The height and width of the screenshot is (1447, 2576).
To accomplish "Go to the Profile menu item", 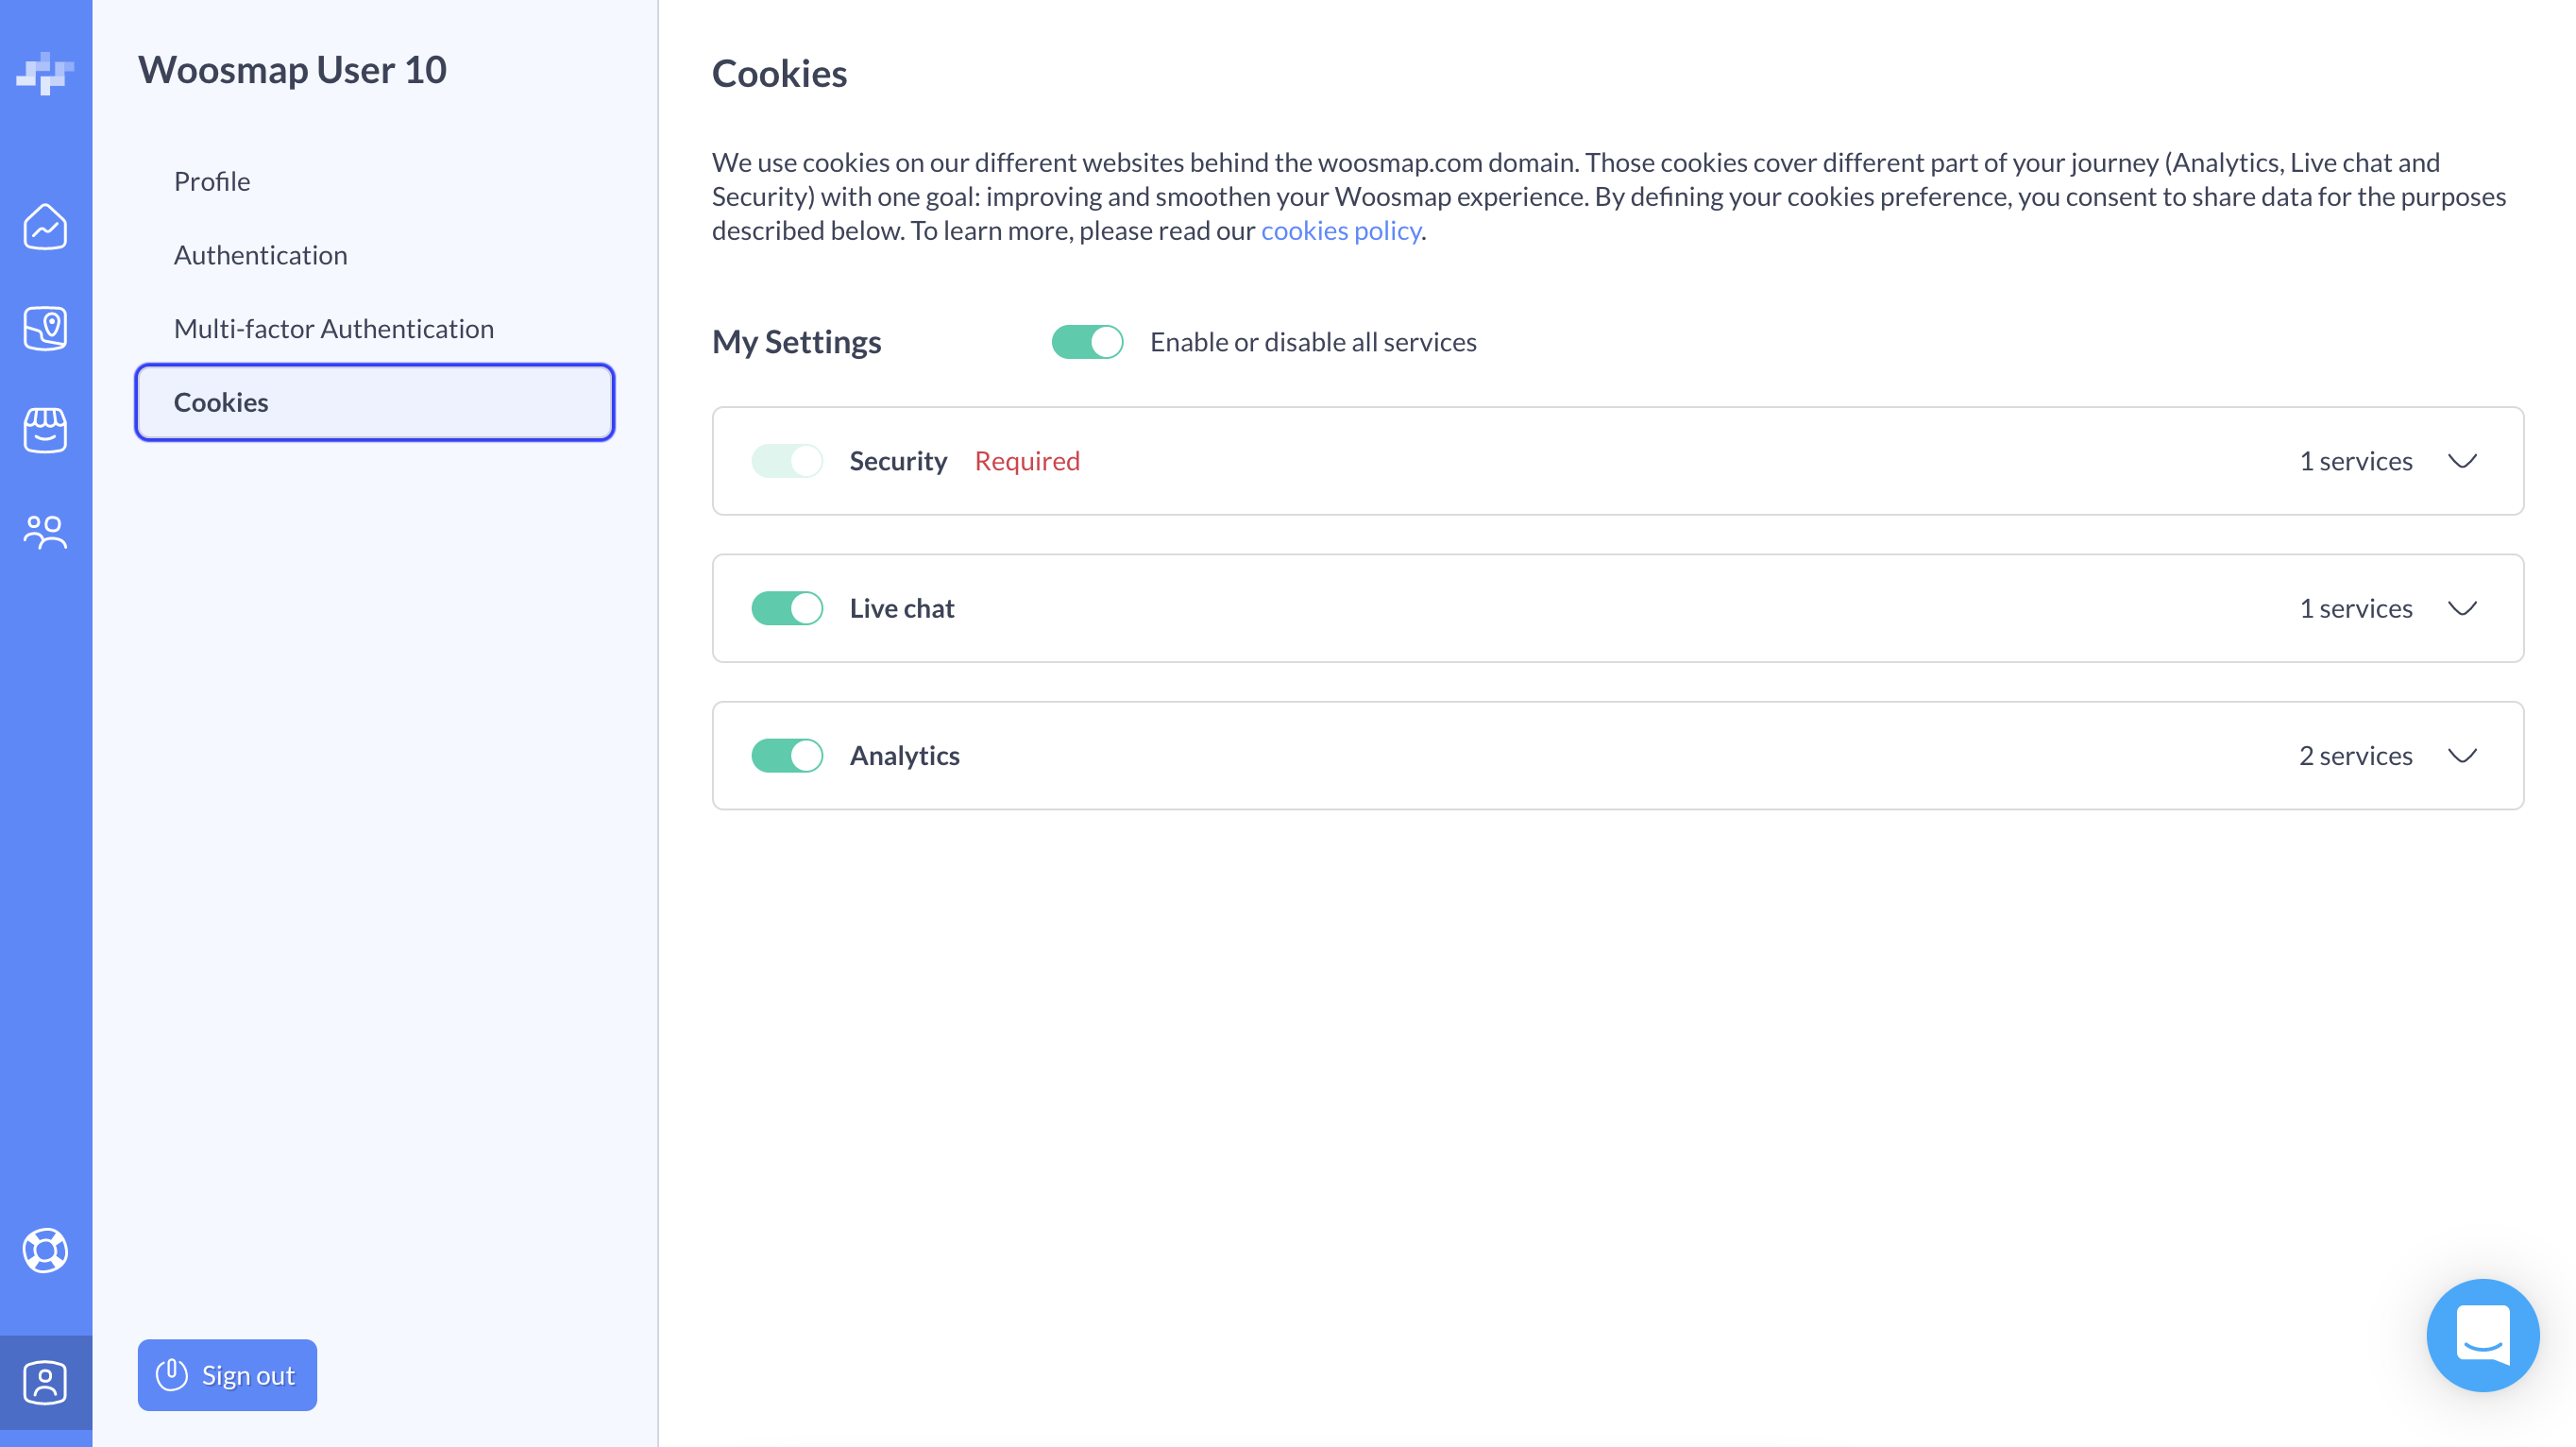I will (212, 181).
